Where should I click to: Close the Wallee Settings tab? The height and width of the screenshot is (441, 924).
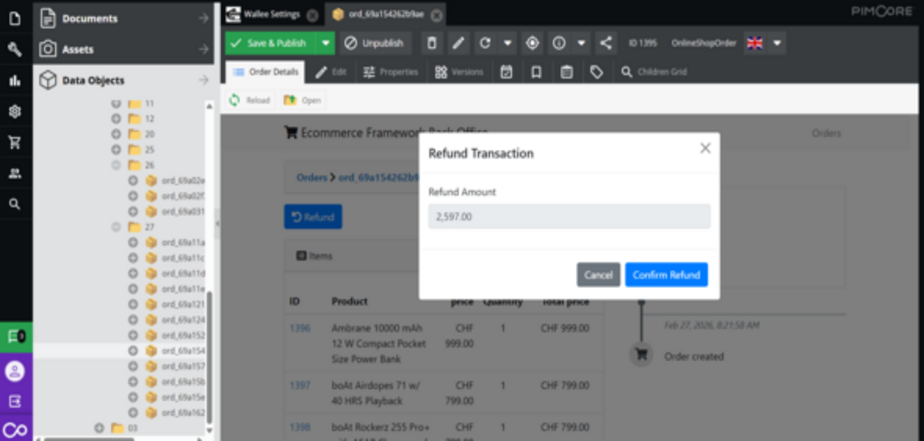tap(312, 15)
